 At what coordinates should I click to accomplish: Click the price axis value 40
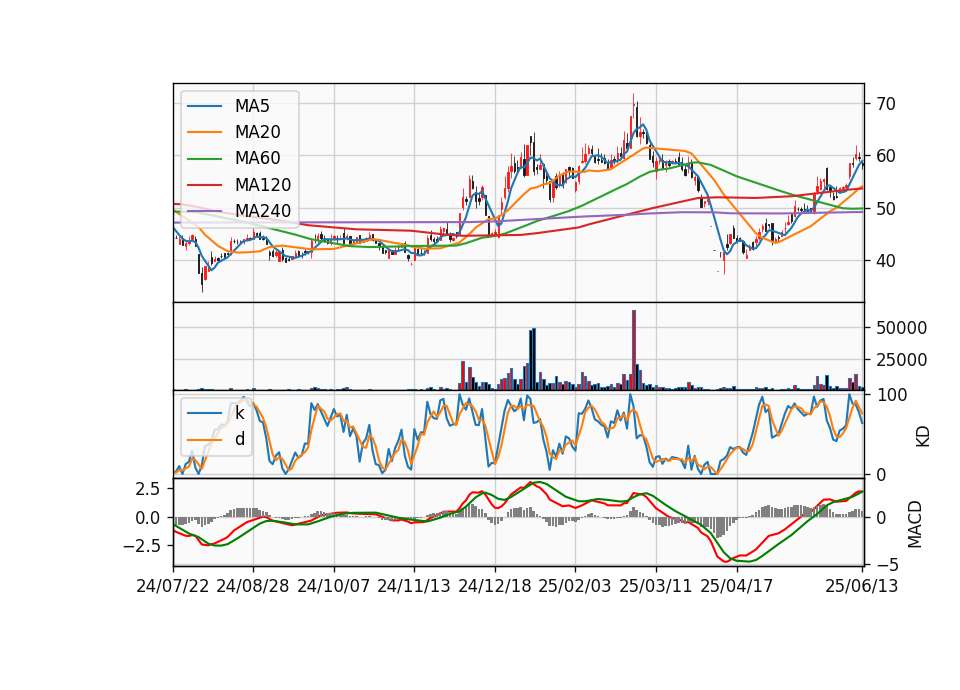tap(886, 261)
